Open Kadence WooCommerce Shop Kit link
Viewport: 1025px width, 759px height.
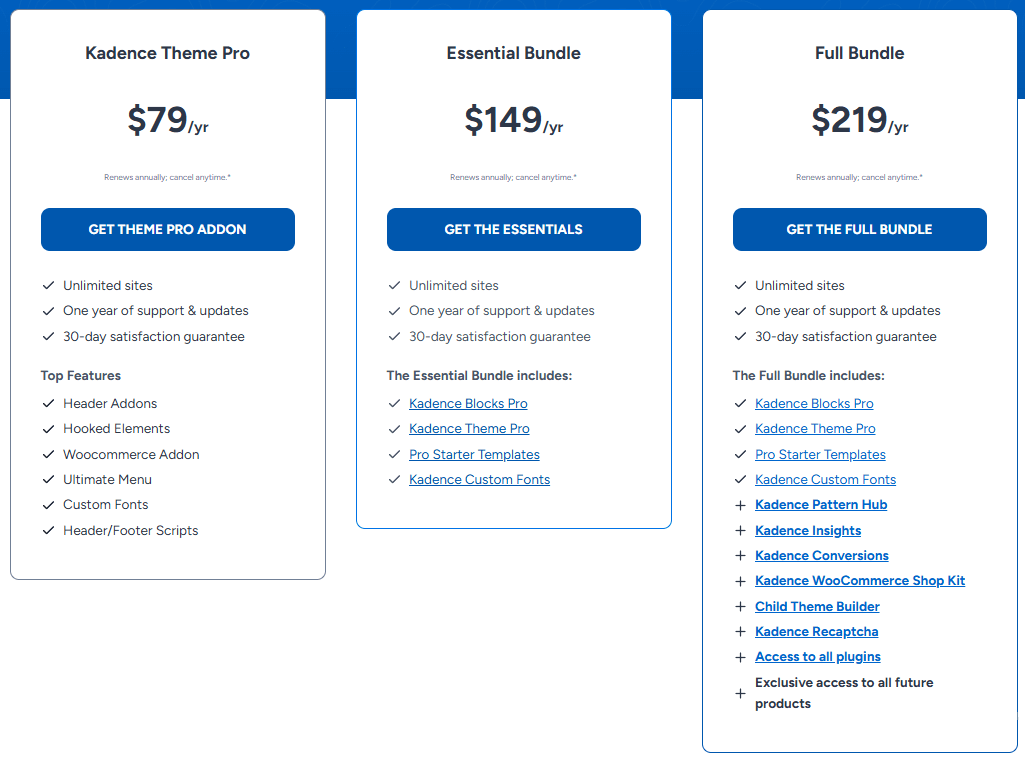(860, 581)
